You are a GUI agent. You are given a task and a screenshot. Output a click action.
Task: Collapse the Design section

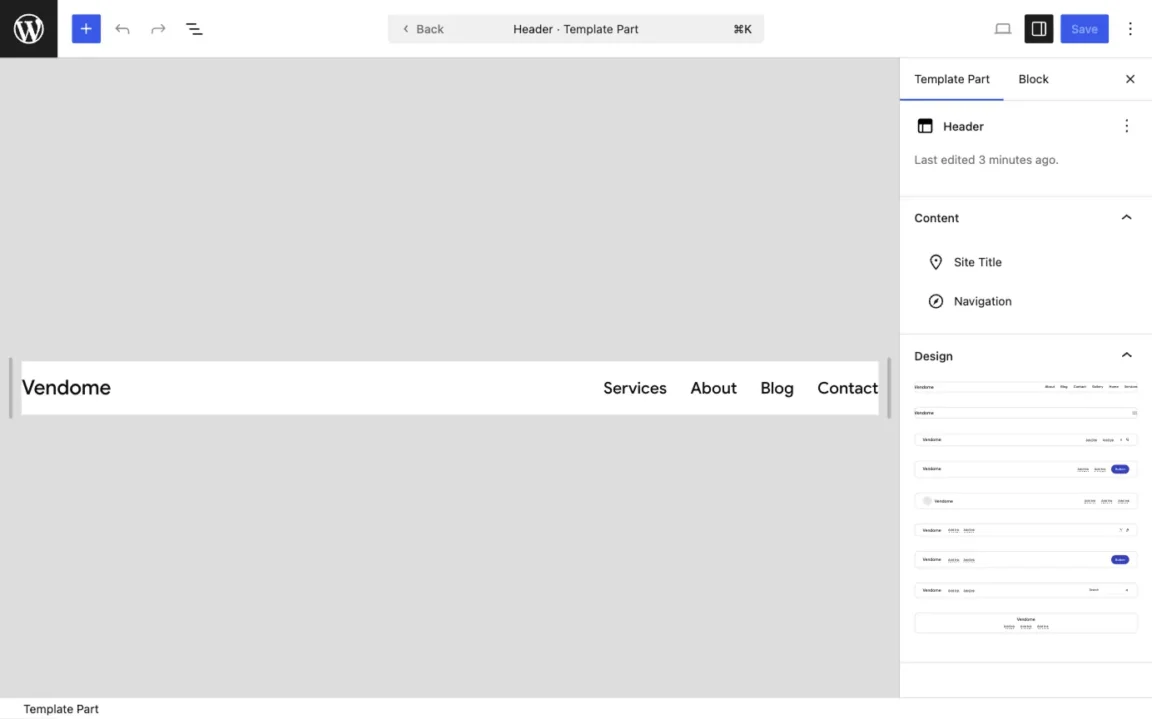(1126, 355)
